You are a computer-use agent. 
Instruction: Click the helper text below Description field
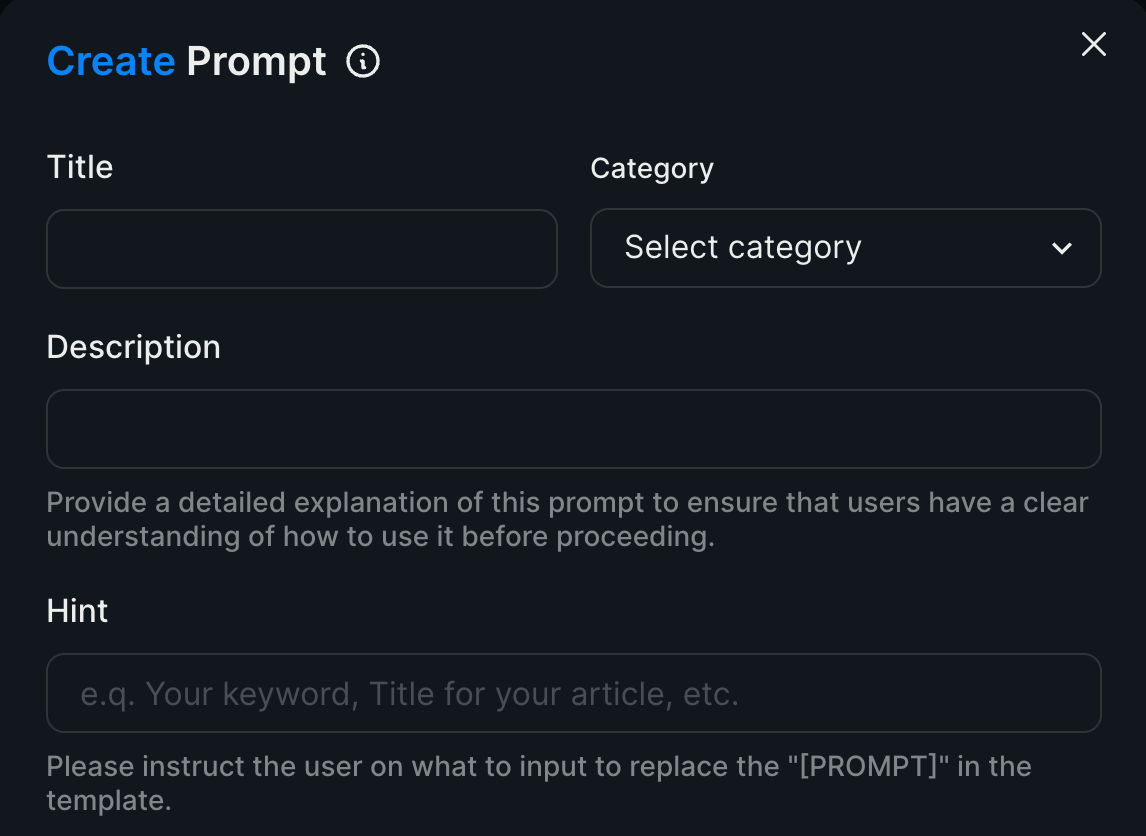point(567,502)
